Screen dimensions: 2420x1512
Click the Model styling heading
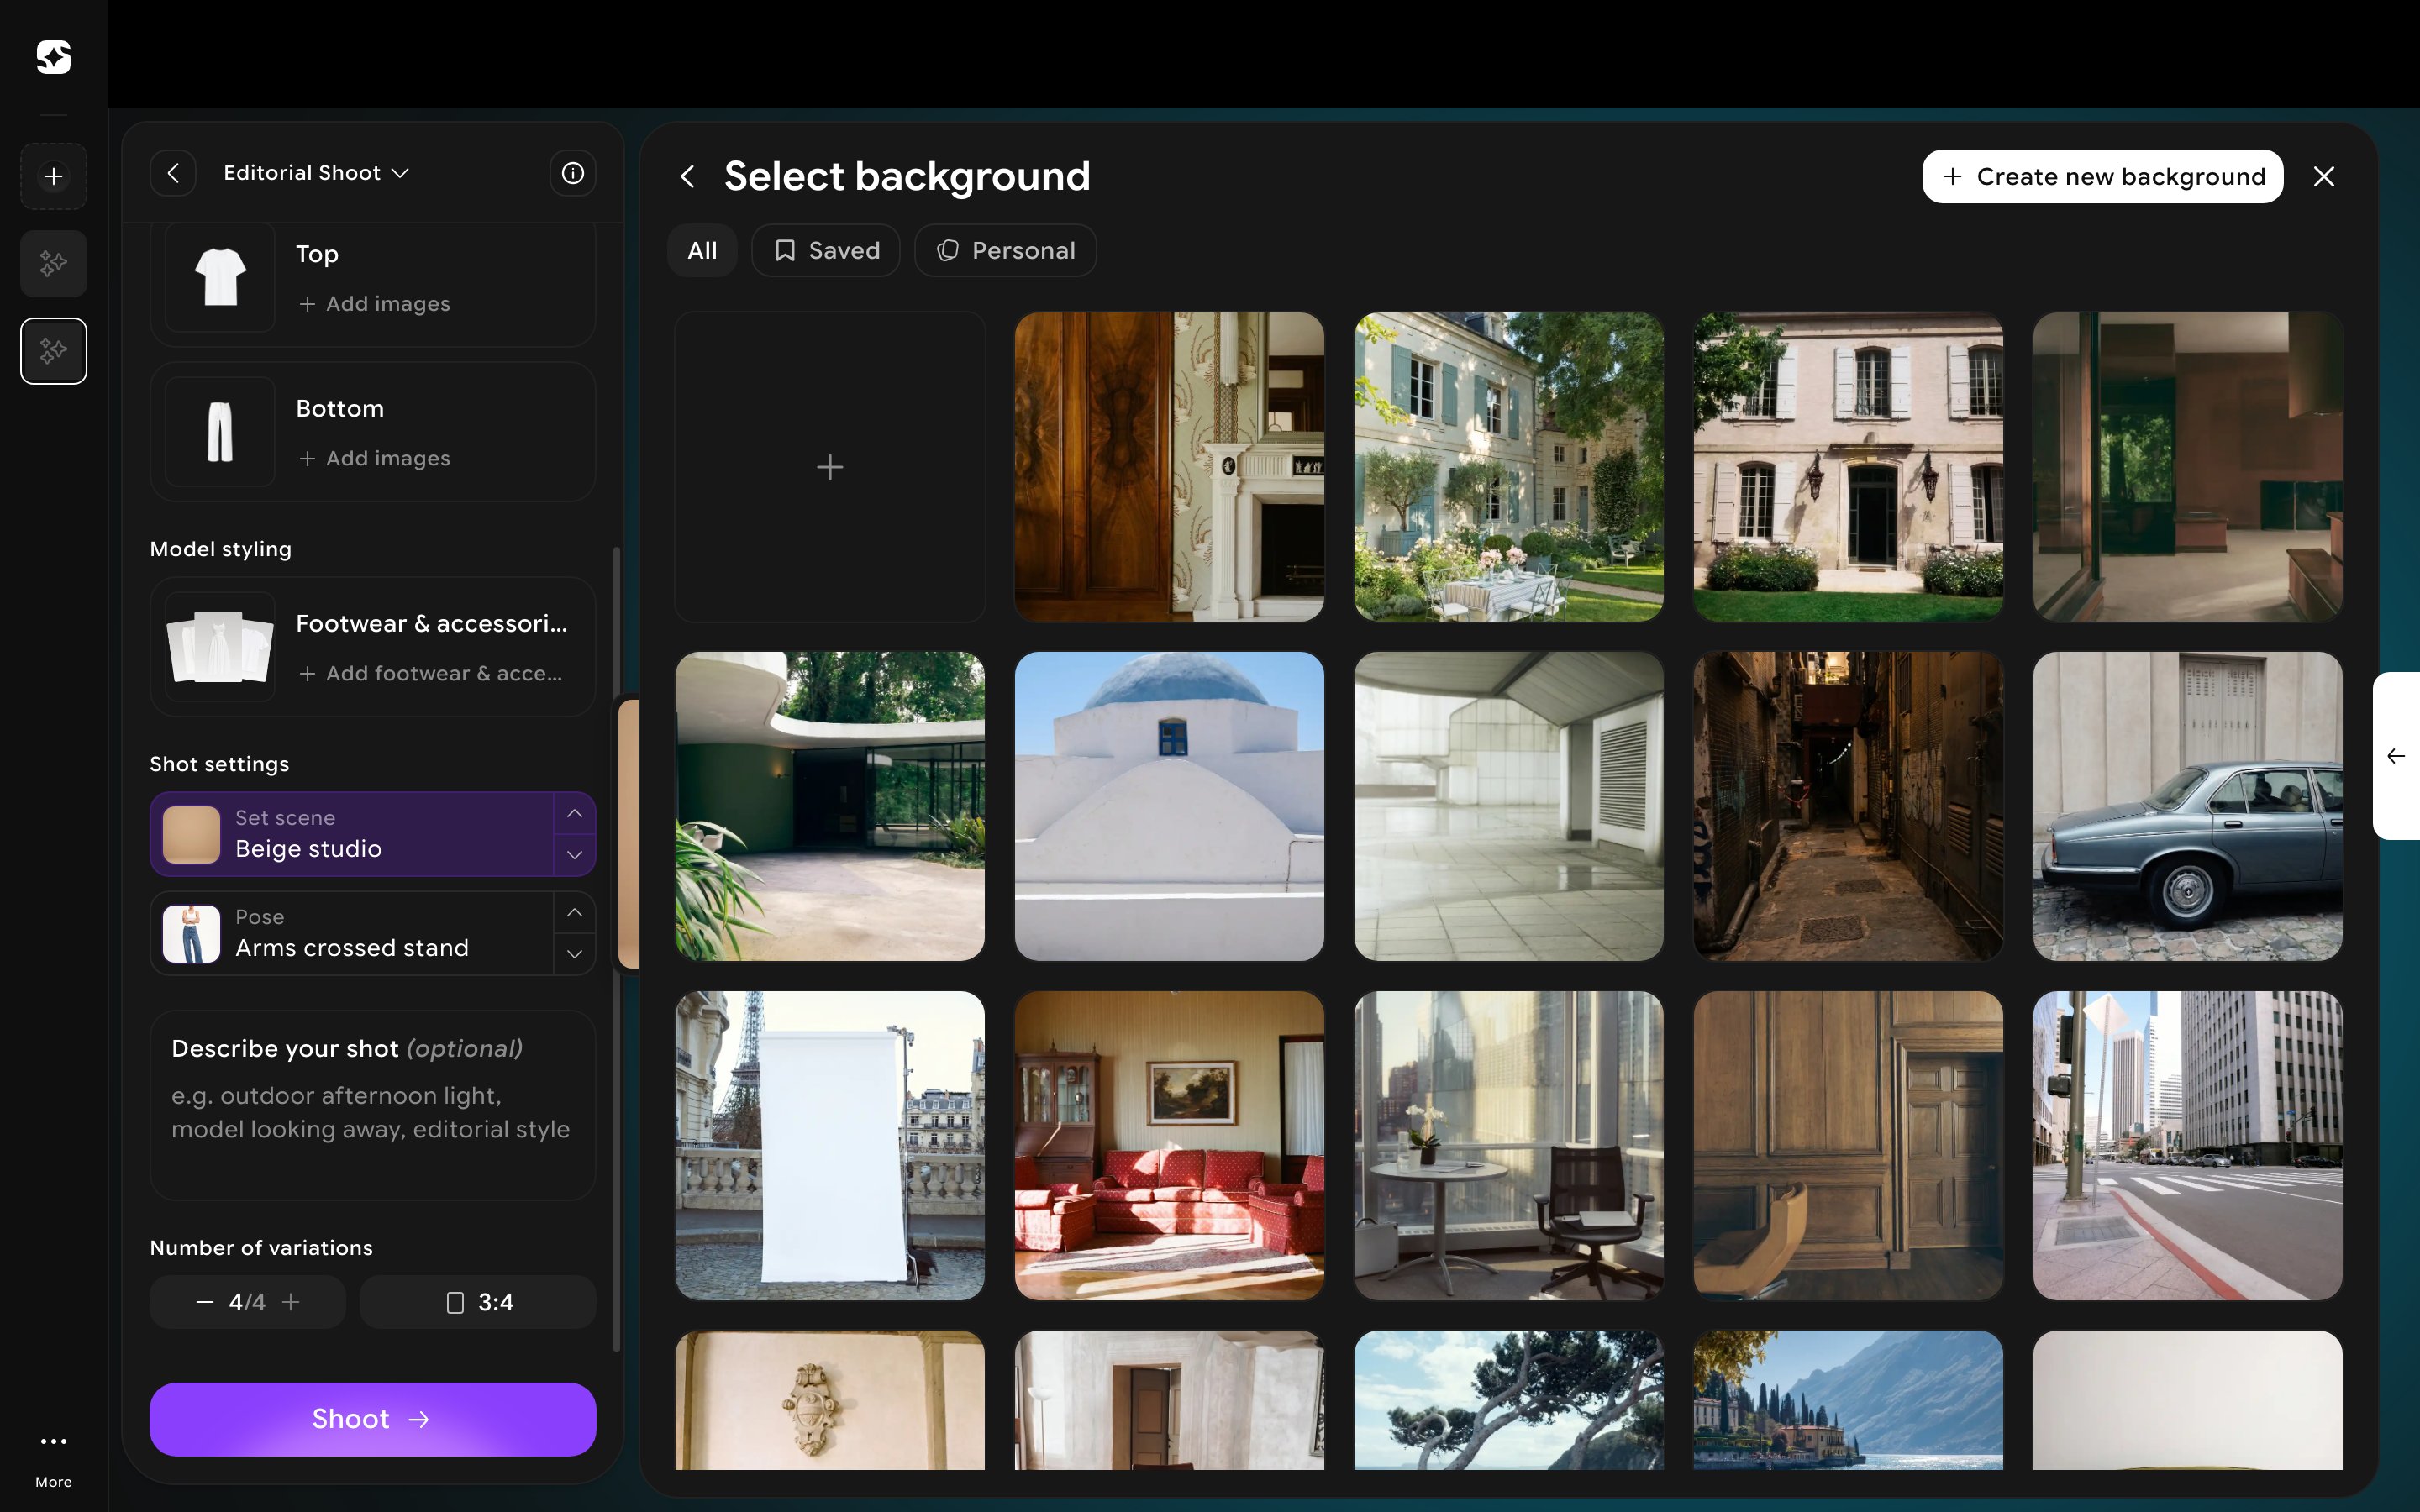[221, 549]
